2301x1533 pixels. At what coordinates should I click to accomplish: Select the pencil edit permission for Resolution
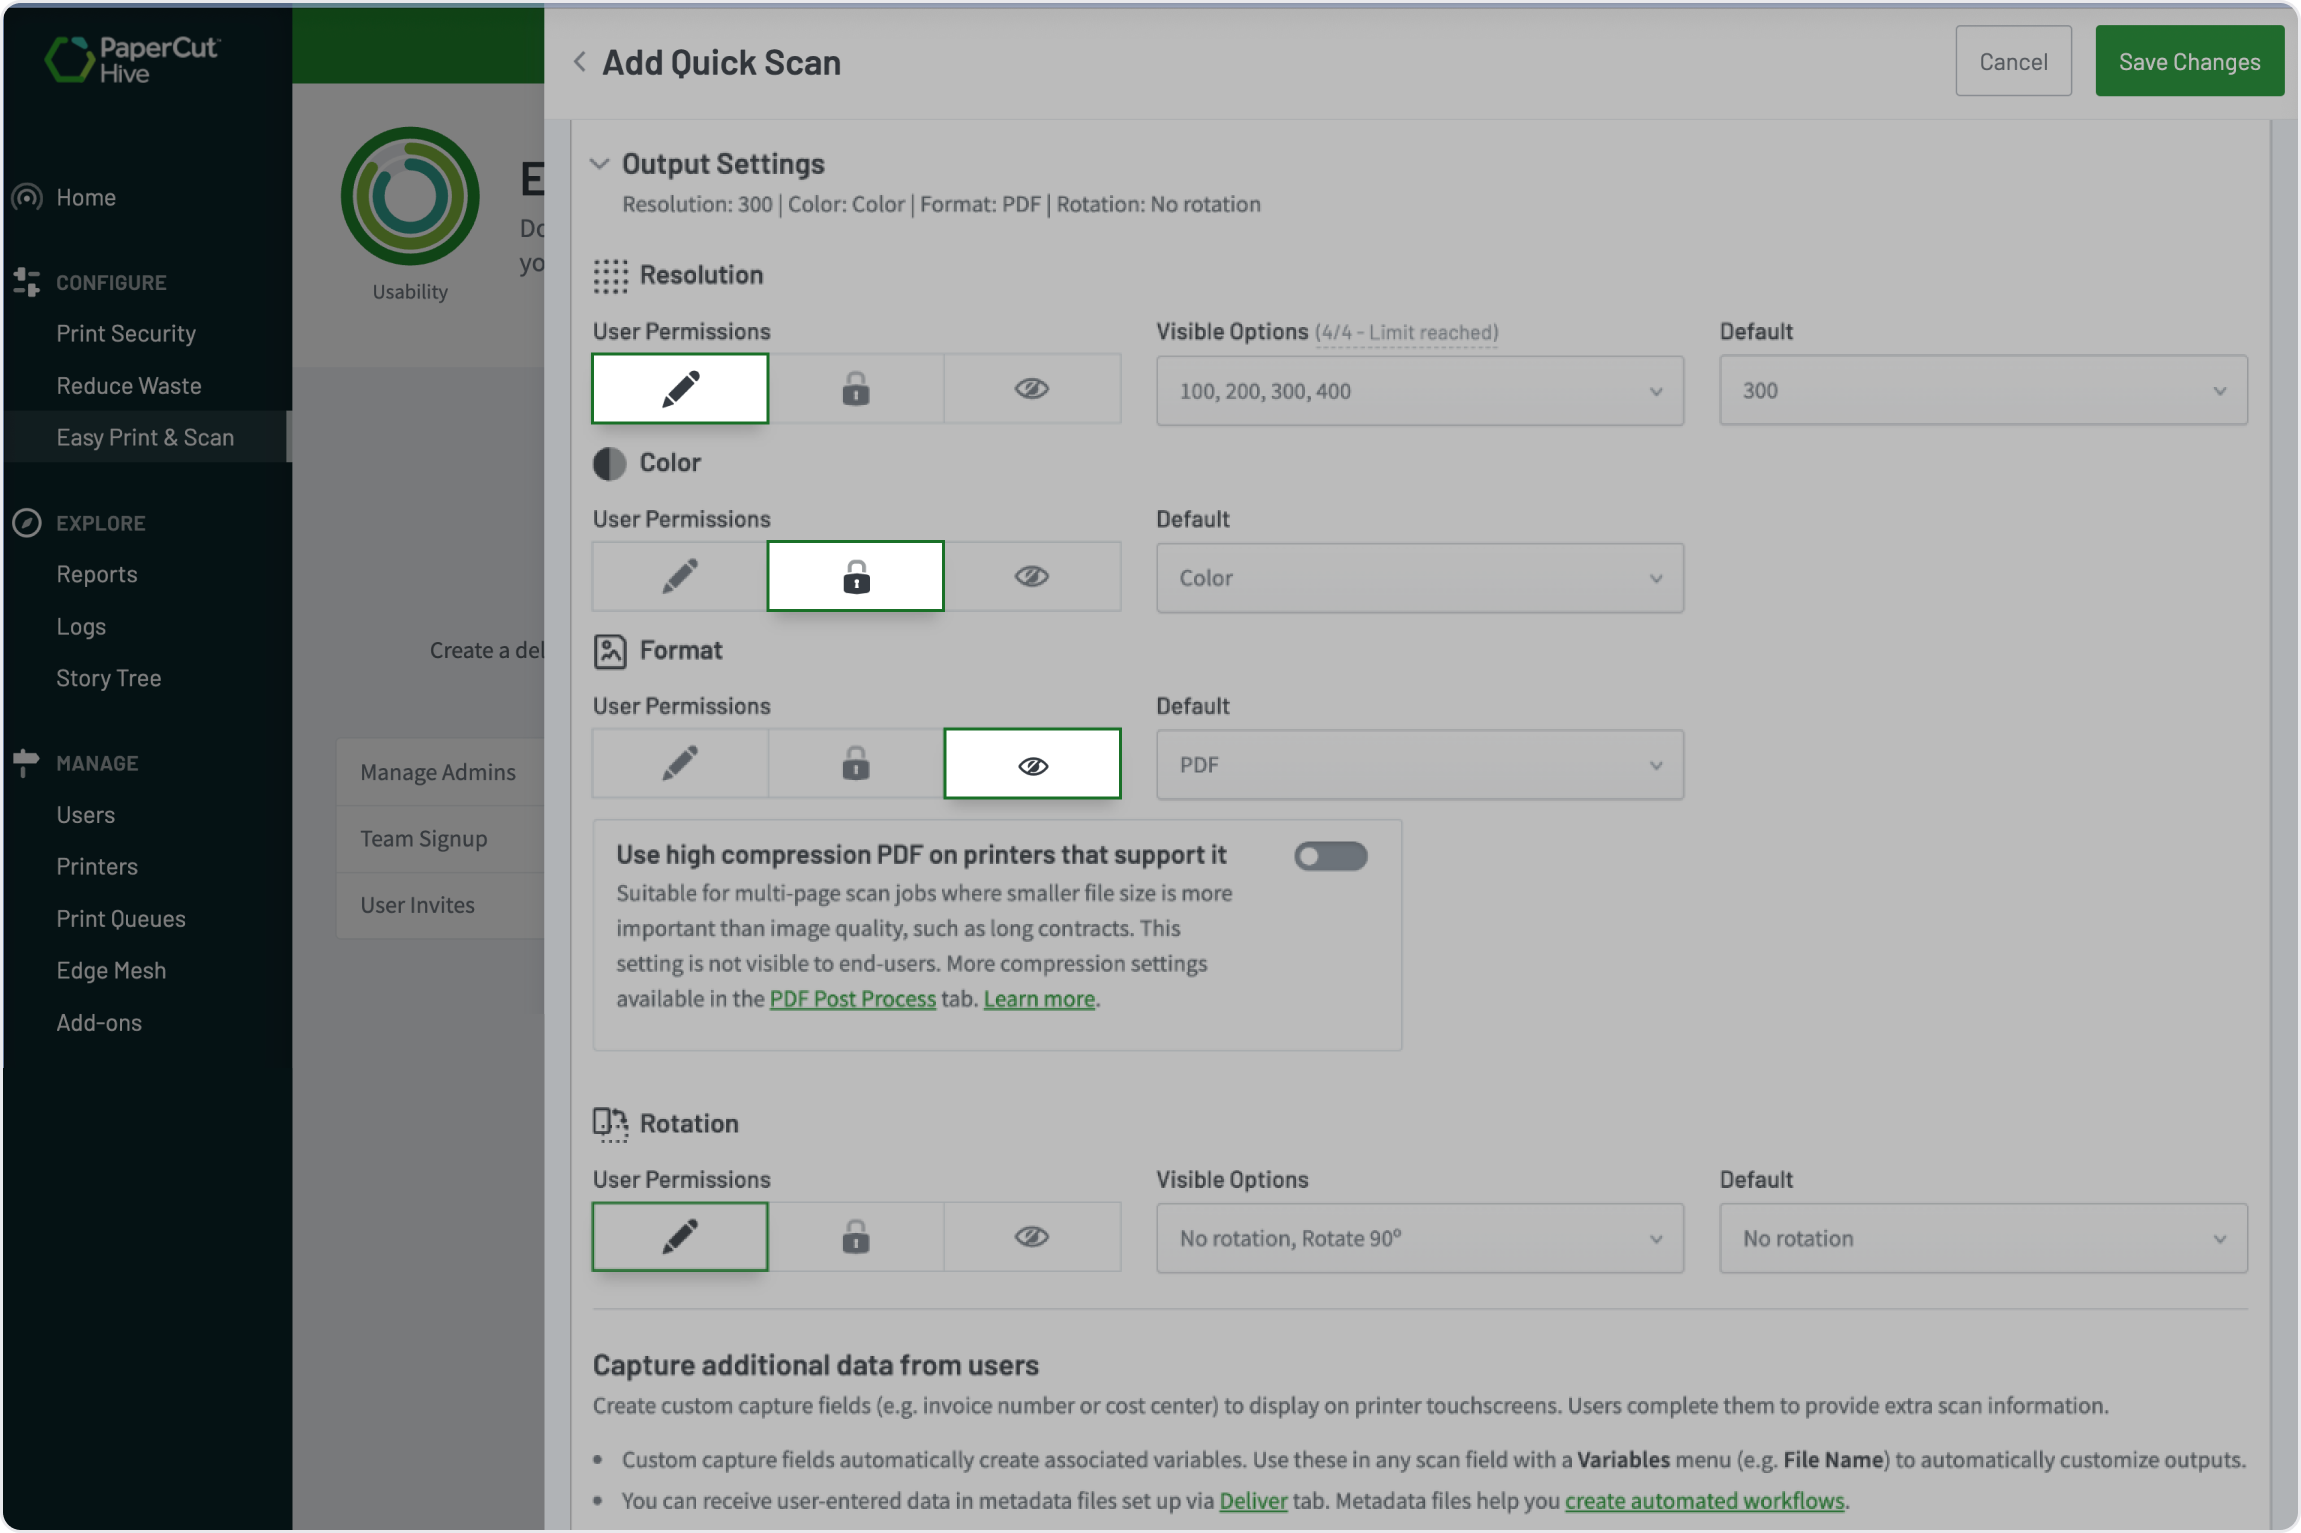(x=679, y=388)
